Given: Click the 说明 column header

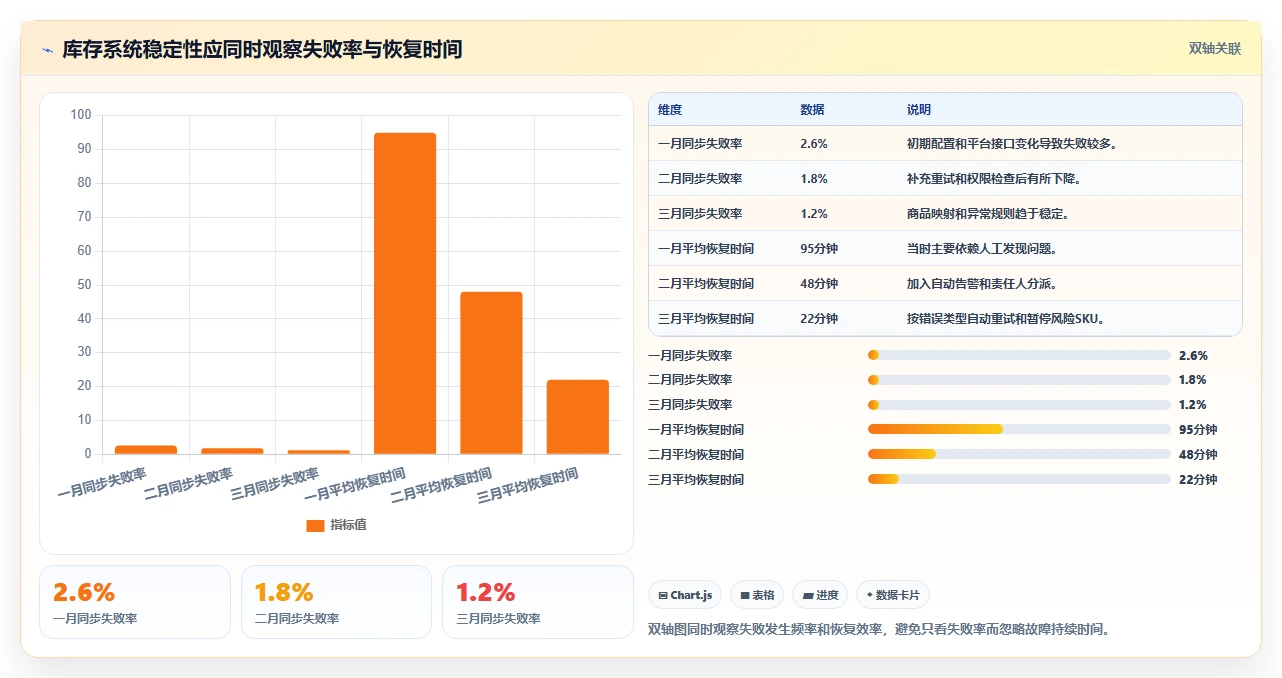Looking at the screenshot, I should pyautogui.click(x=919, y=110).
